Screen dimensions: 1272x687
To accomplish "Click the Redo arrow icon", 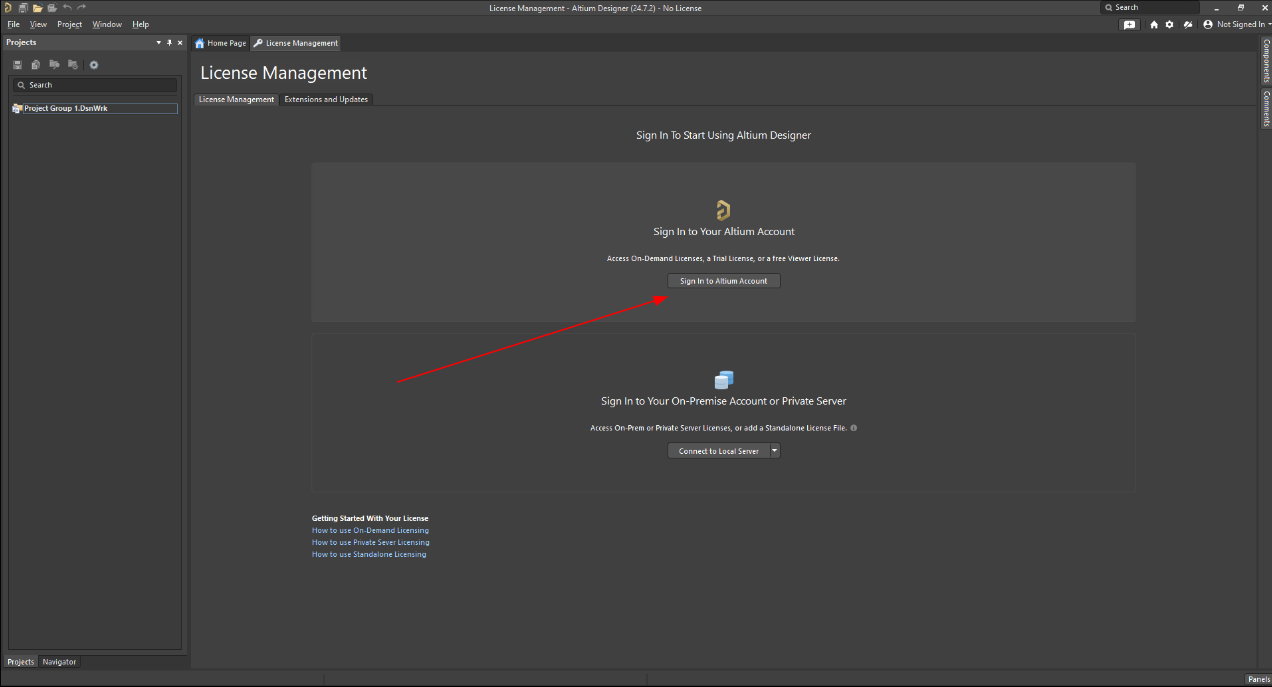I will pos(82,7).
